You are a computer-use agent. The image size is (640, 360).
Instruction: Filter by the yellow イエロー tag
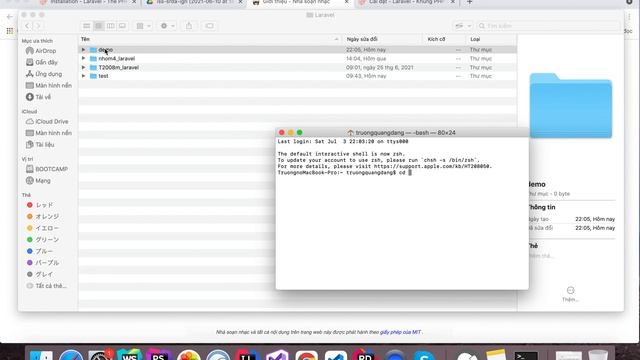[x=42, y=228]
